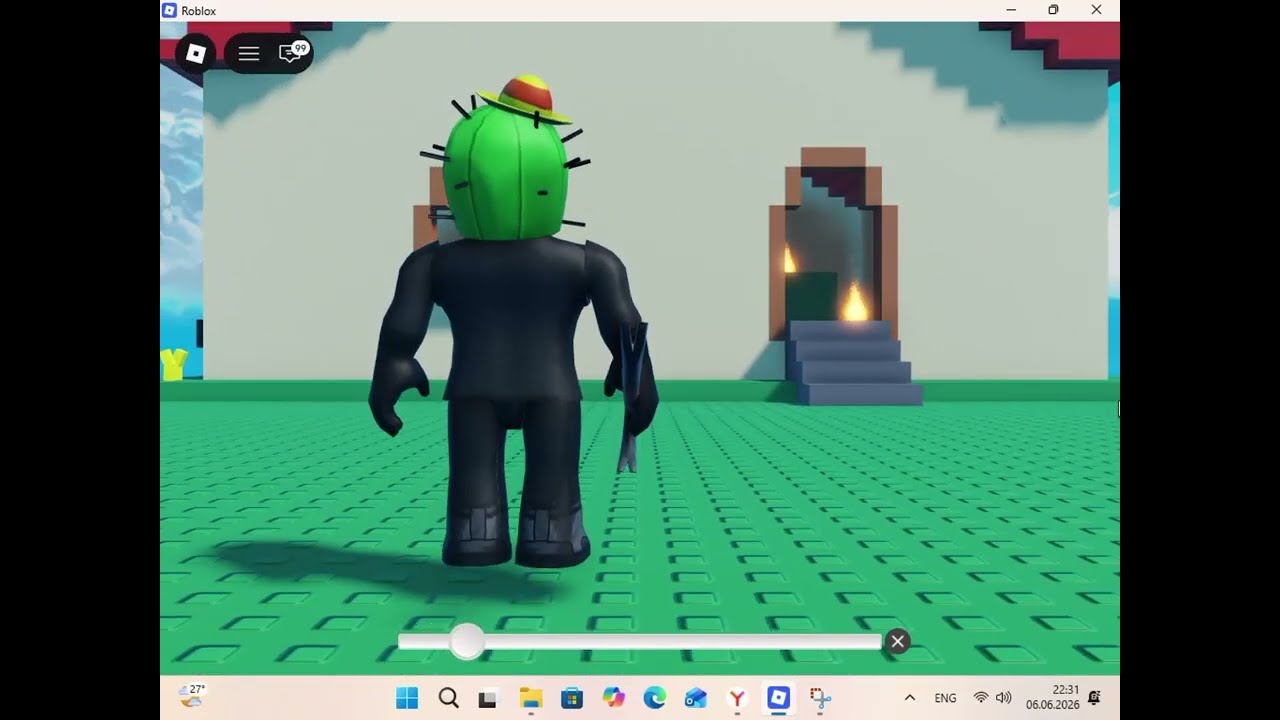Click the right end of the slider track
This screenshot has height=720, width=1280.
[x=876, y=642]
